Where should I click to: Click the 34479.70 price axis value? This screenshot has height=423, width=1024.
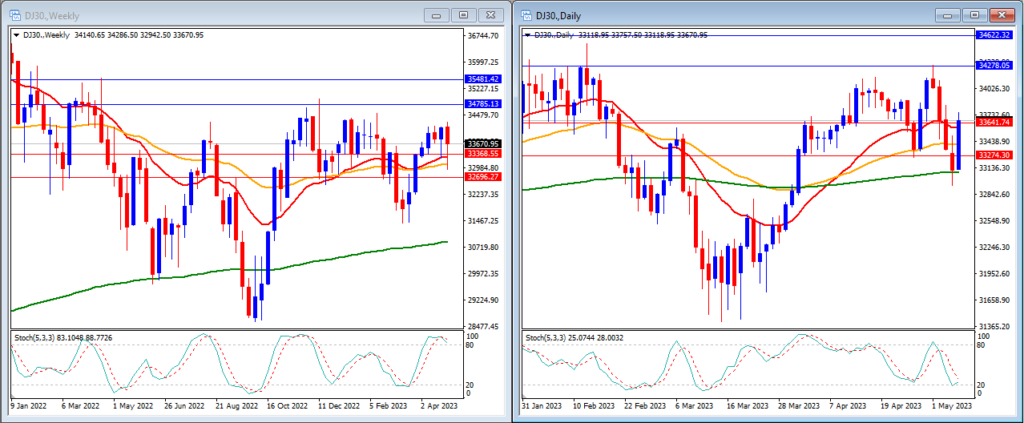pos(484,115)
